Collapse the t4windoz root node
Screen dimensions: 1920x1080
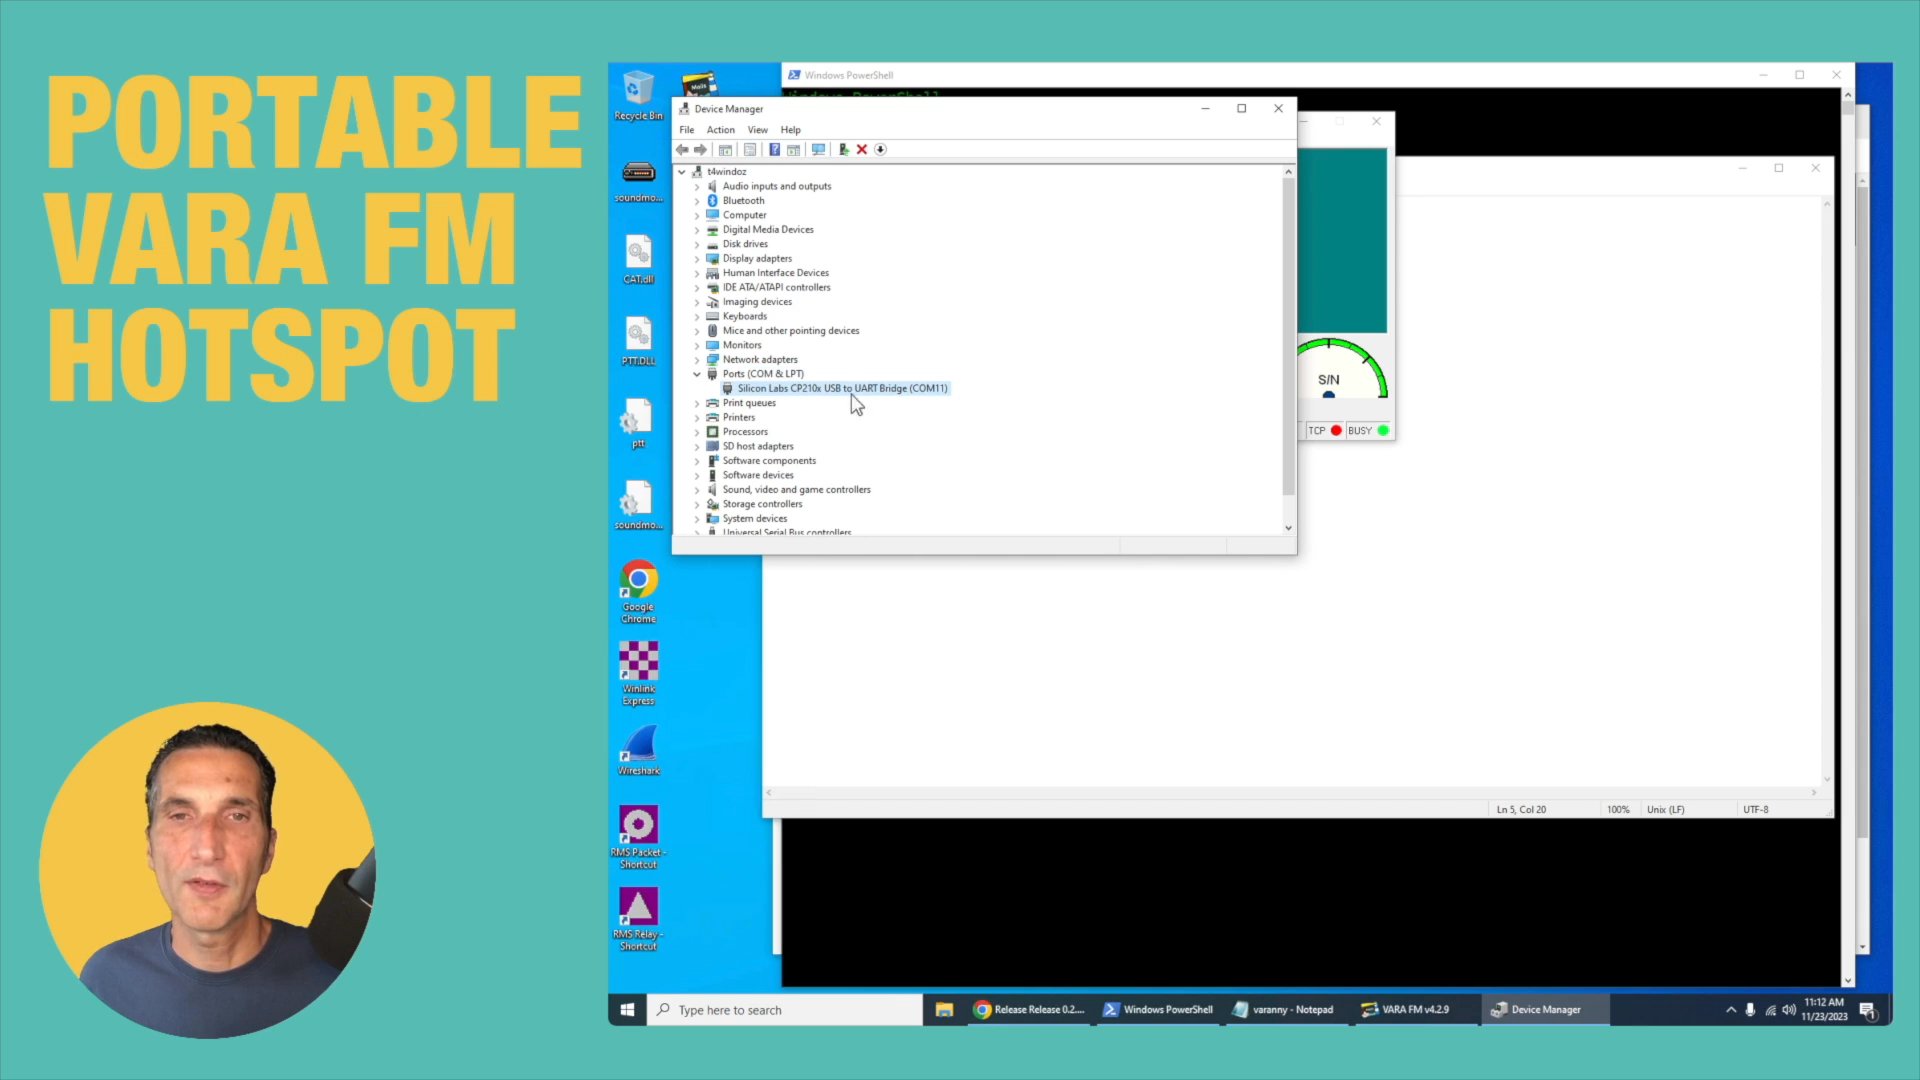click(682, 172)
